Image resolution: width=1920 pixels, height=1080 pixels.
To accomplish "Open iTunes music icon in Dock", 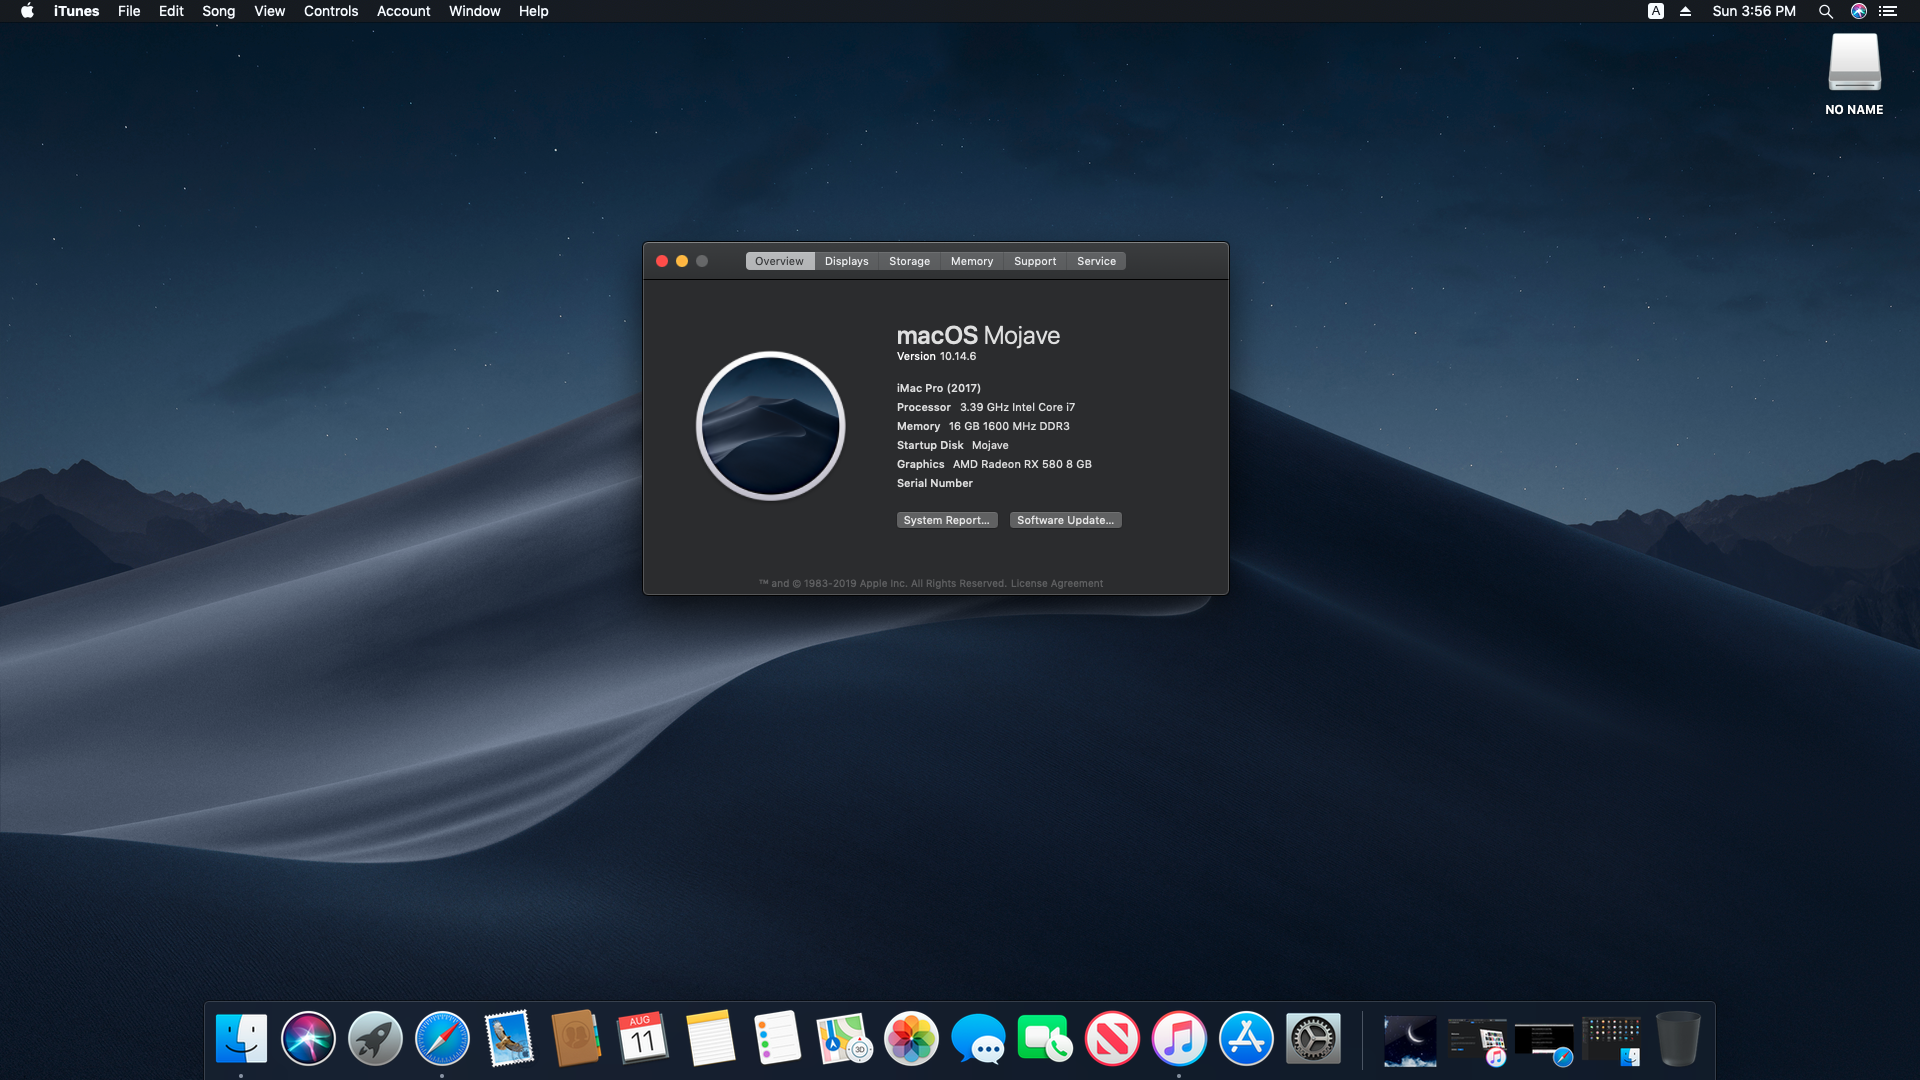I will (x=1179, y=1039).
